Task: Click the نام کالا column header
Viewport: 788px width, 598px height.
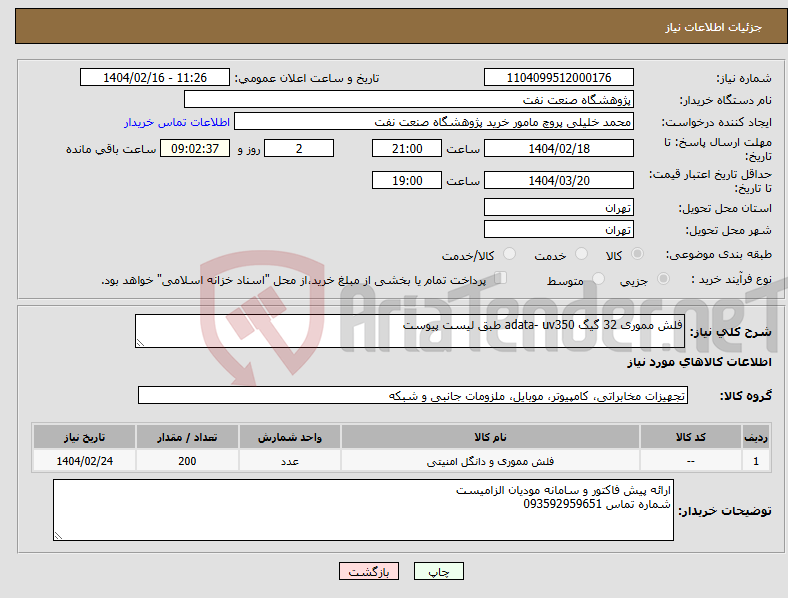Action: (490, 437)
